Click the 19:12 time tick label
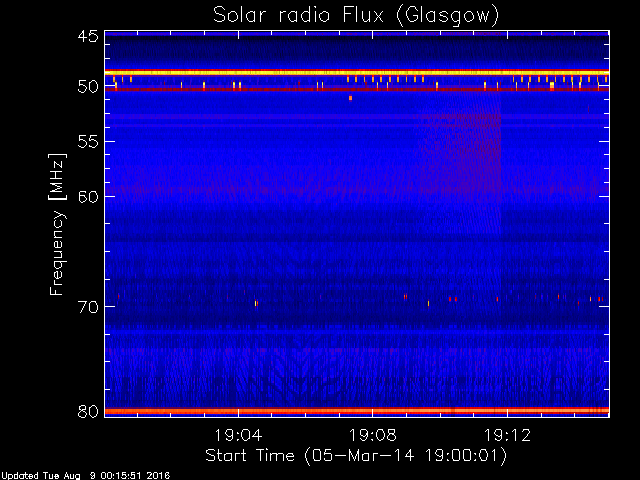Screen dimensions: 640x480 (x=507, y=436)
